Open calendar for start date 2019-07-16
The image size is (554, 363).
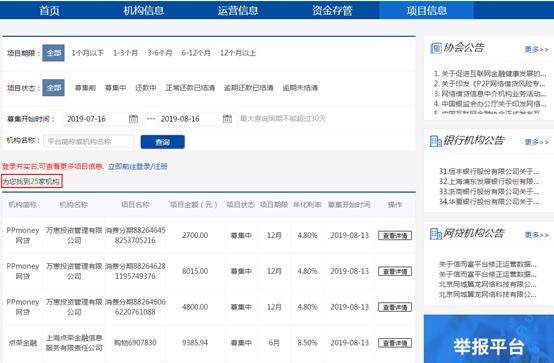[133, 119]
